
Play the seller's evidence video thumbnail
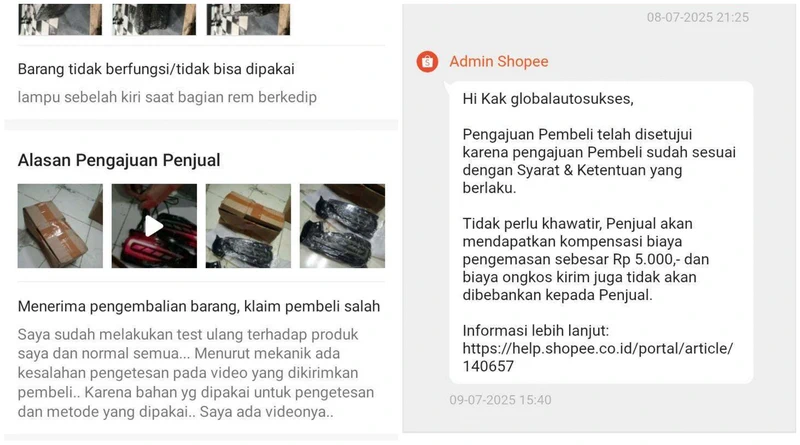pos(154,226)
